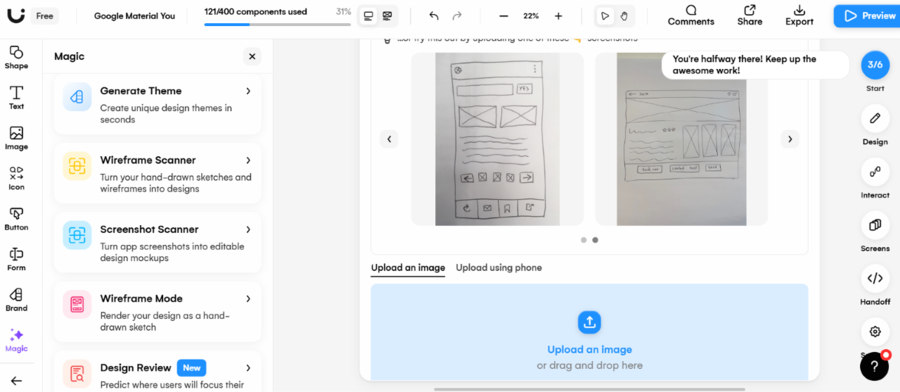Screen dimensions: 900x392
Task: Open the settings gear icon
Action: (875, 332)
